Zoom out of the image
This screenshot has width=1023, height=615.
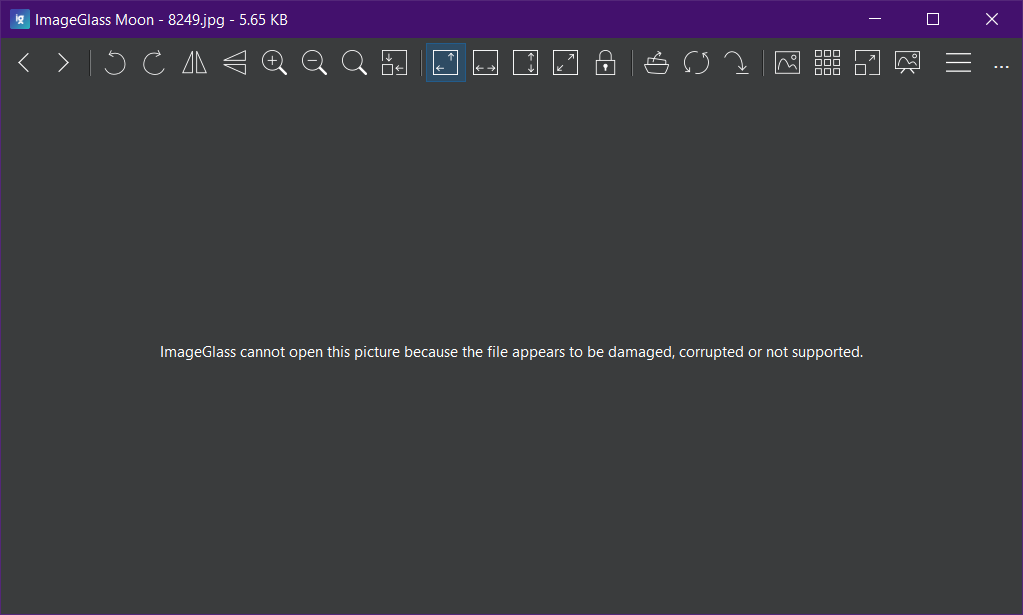[314, 62]
